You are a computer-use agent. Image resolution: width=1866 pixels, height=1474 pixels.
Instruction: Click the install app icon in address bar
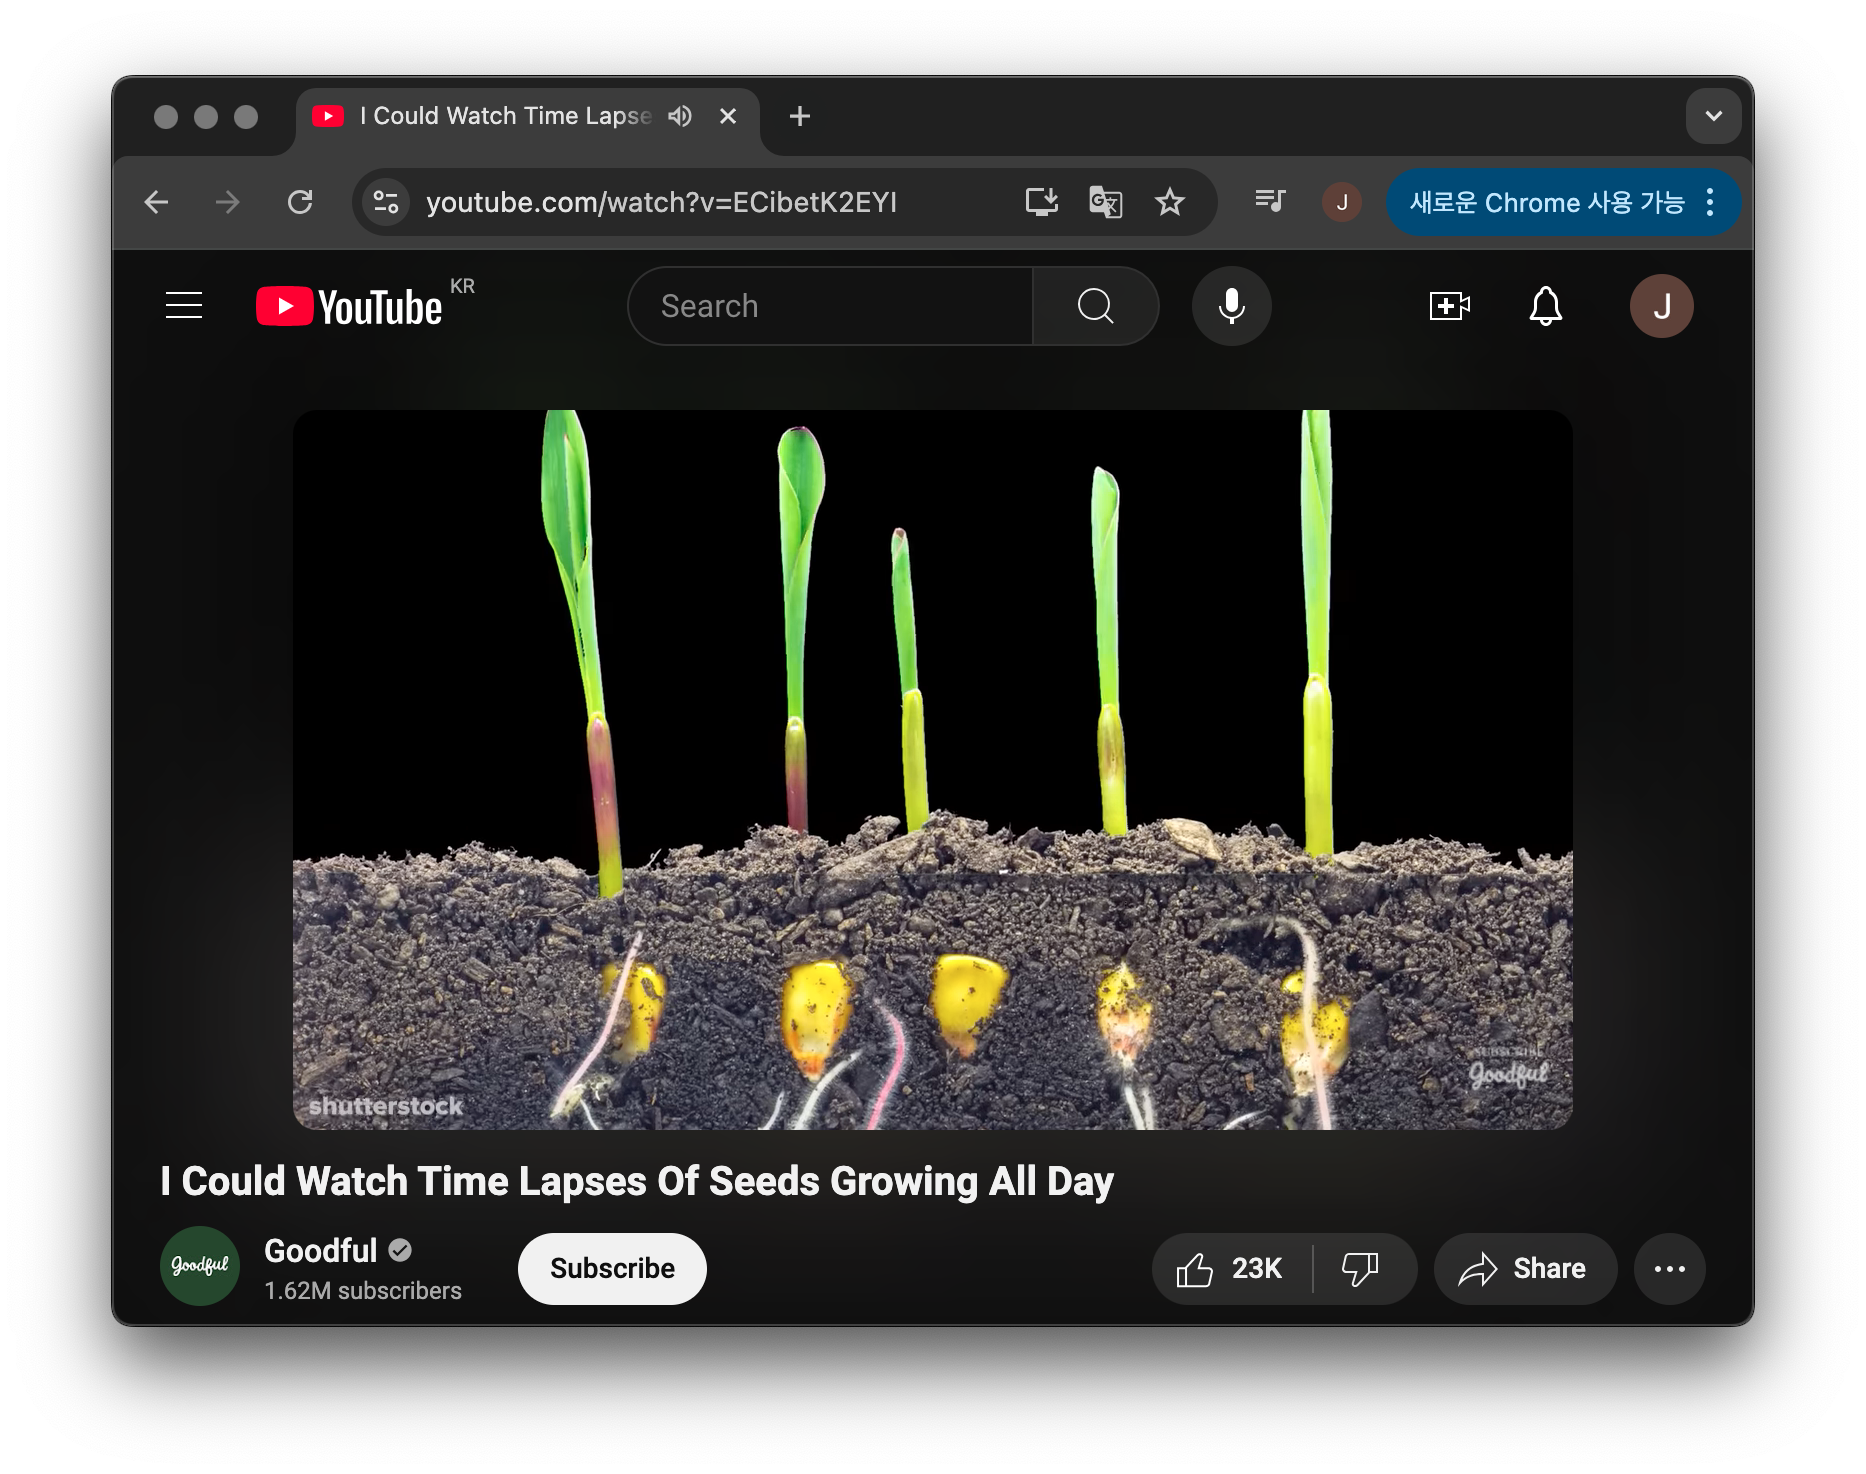(1041, 202)
